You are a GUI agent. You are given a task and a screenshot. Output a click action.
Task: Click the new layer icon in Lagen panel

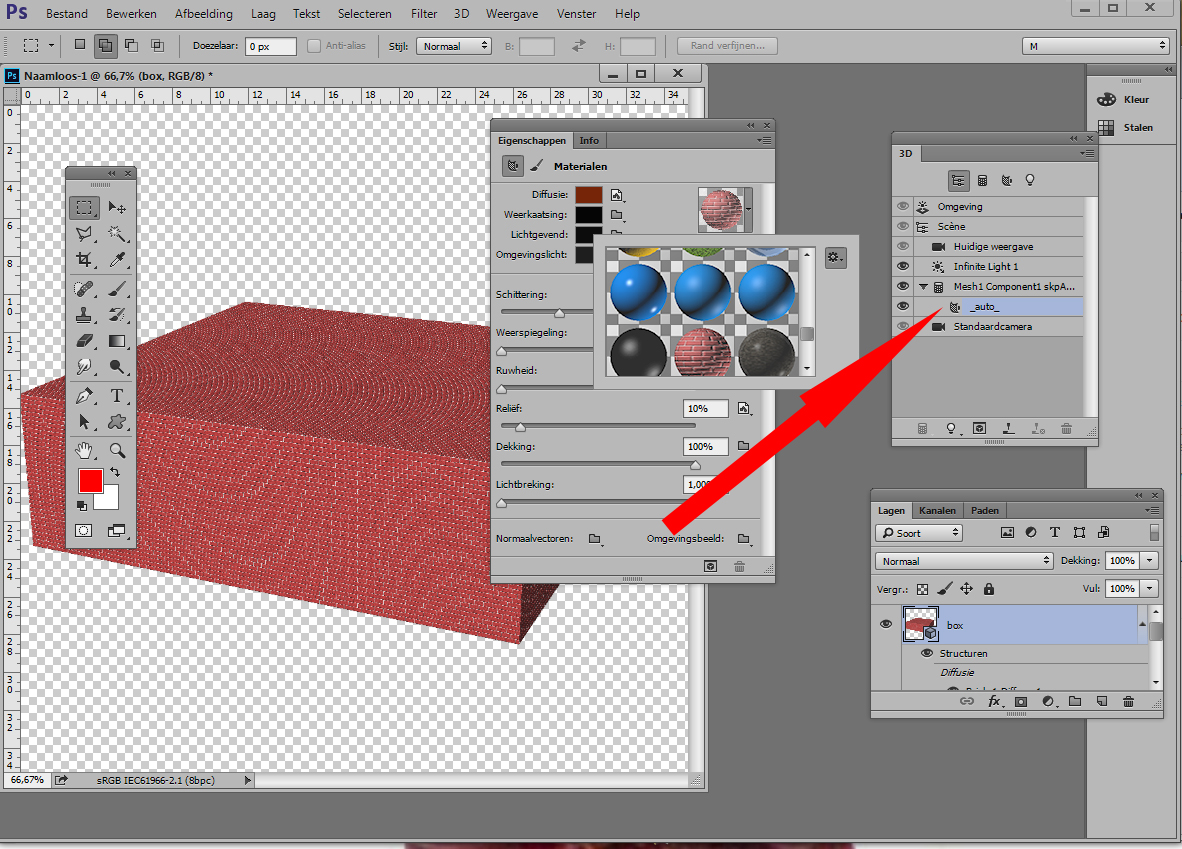pyautogui.click(x=1100, y=701)
